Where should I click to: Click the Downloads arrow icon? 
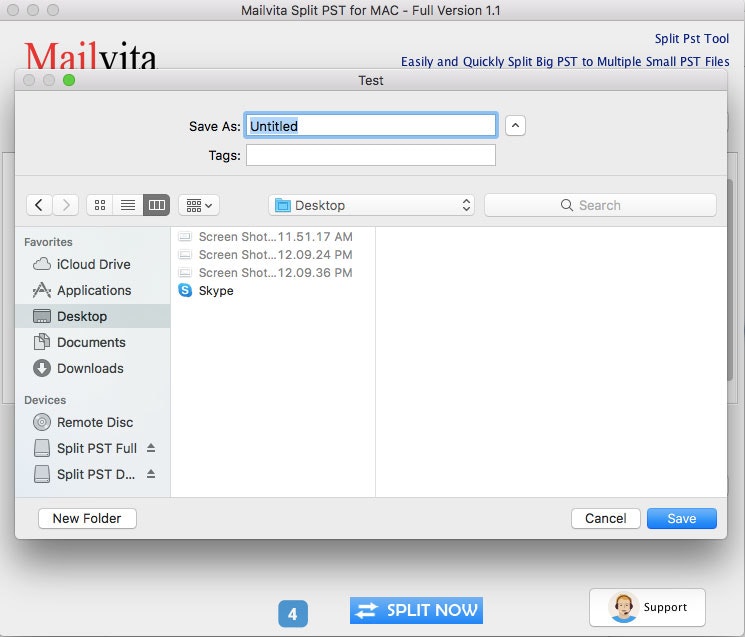pyautogui.click(x=42, y=368)
